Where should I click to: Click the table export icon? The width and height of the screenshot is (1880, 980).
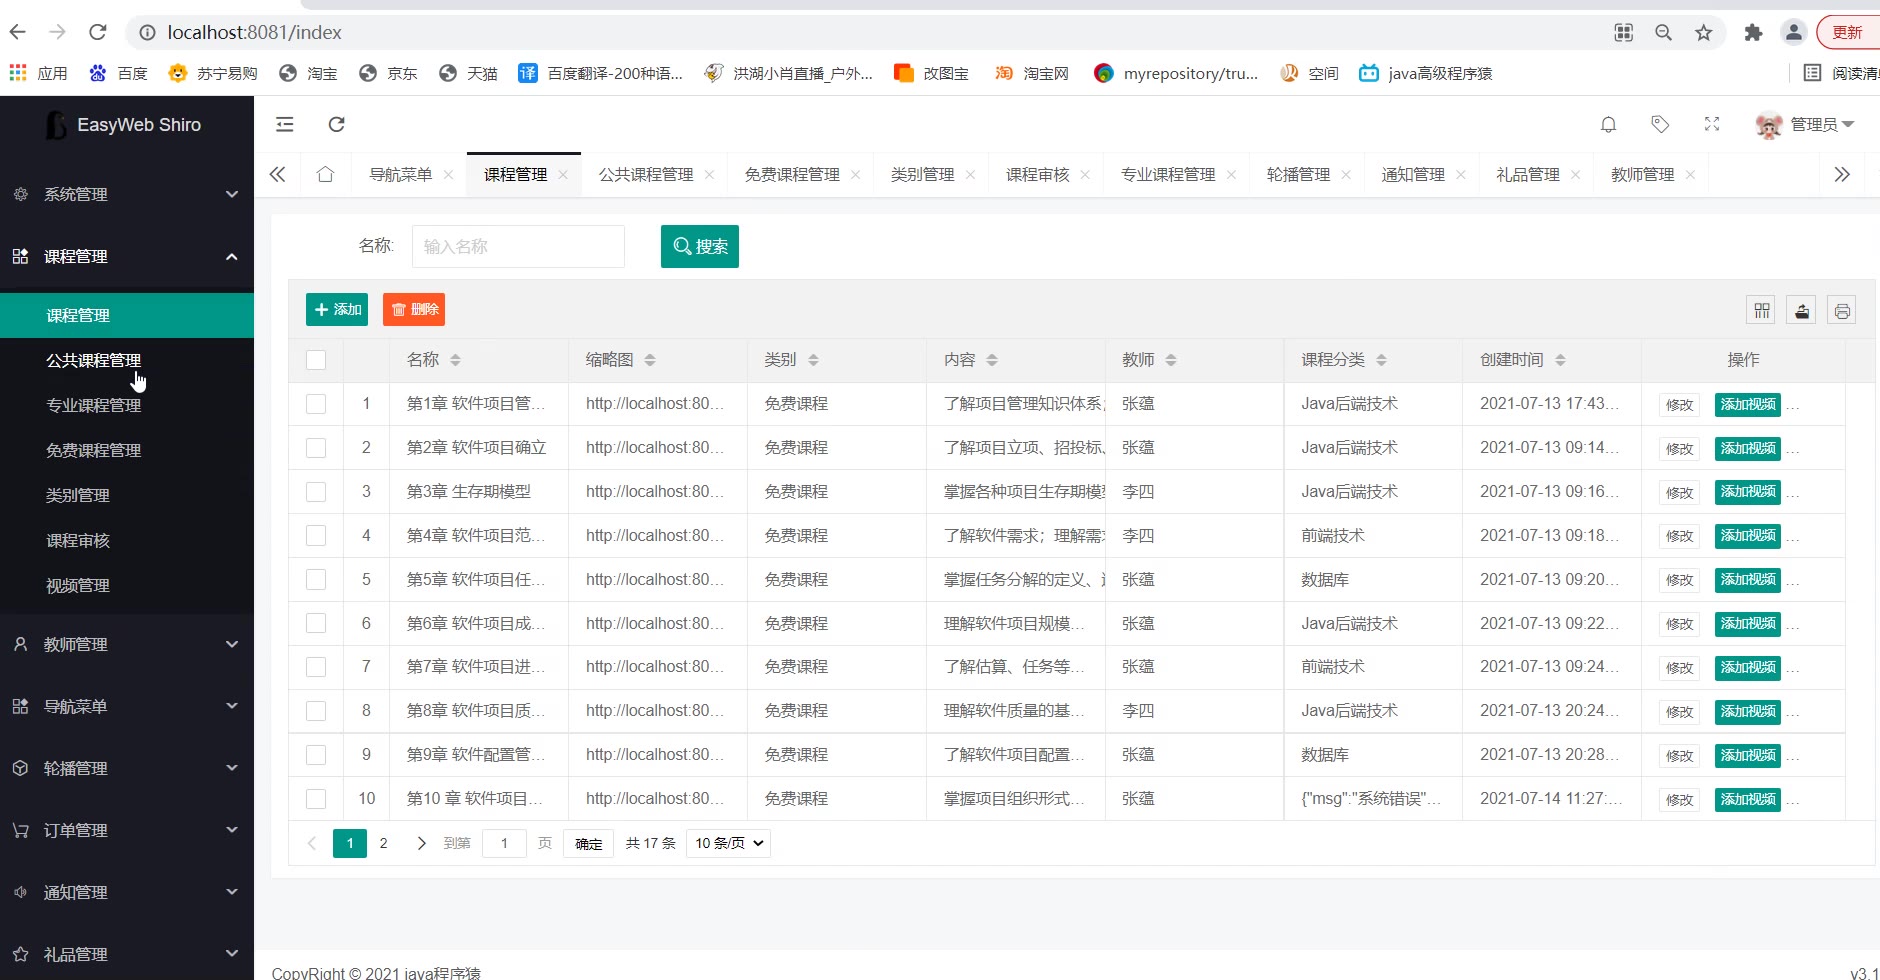[1802, 310]
